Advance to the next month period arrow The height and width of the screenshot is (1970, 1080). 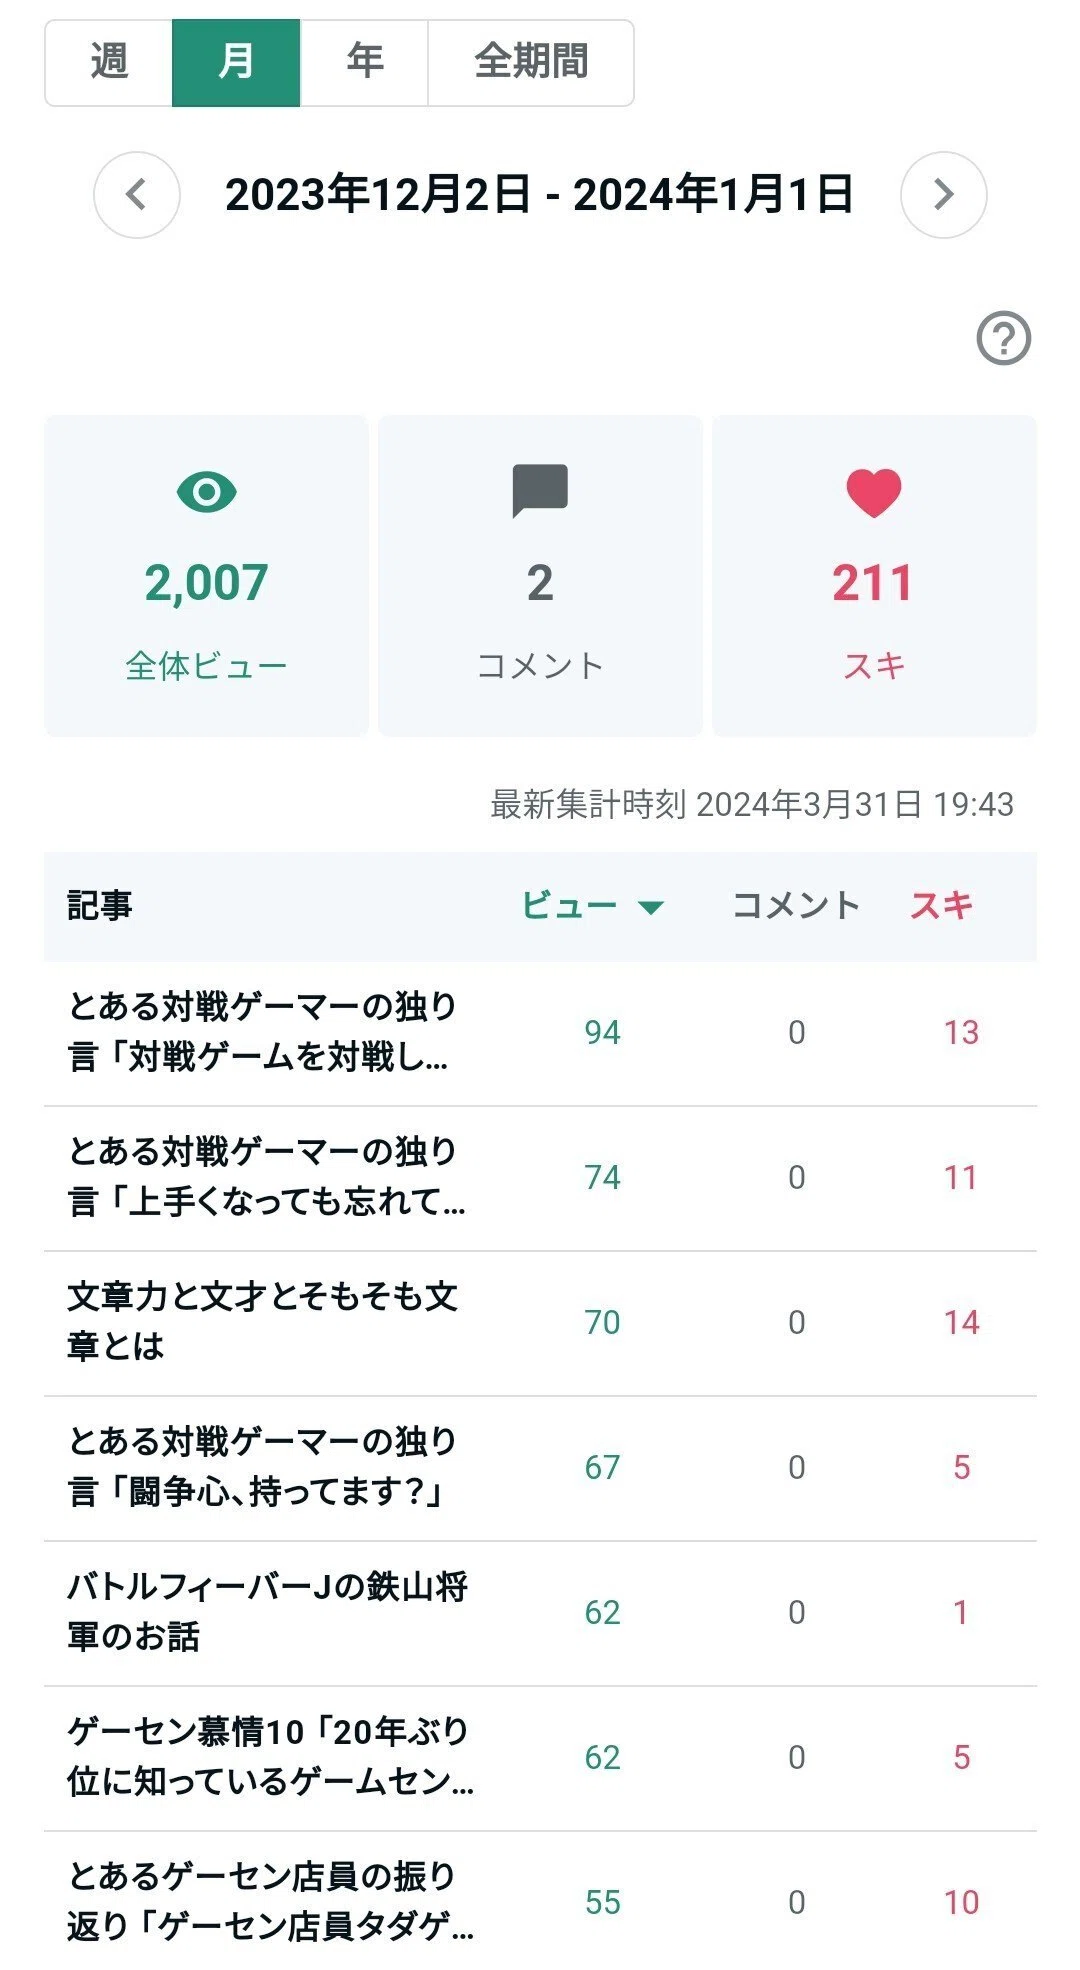[x=943, y=195]
